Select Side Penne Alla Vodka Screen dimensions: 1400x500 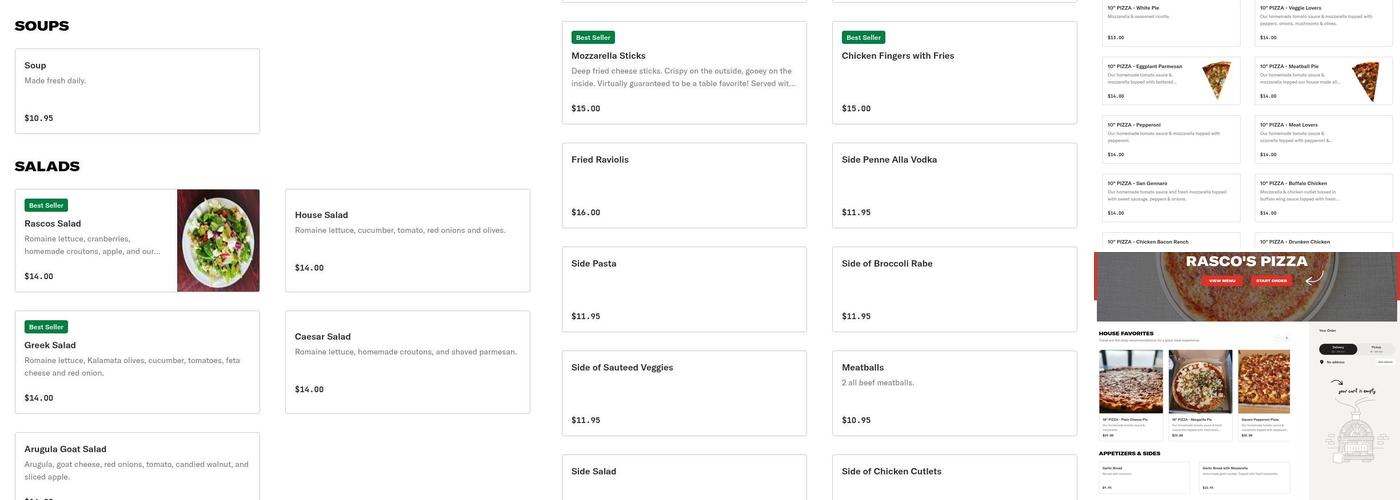(x=954, y=185)
